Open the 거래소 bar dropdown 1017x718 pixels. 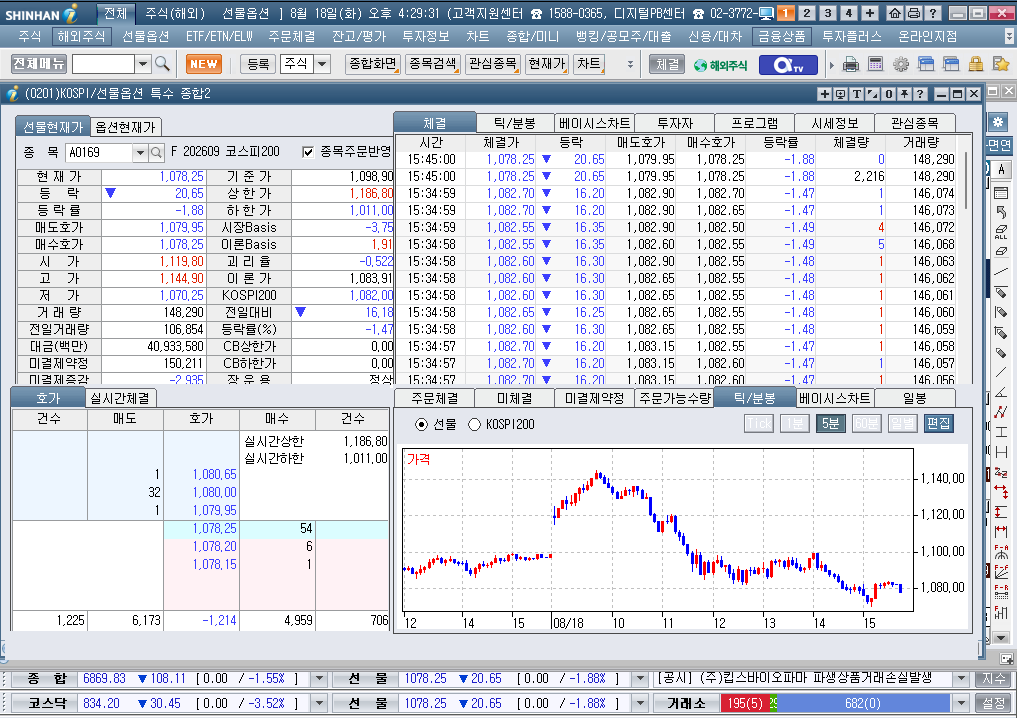pos(961,703)
